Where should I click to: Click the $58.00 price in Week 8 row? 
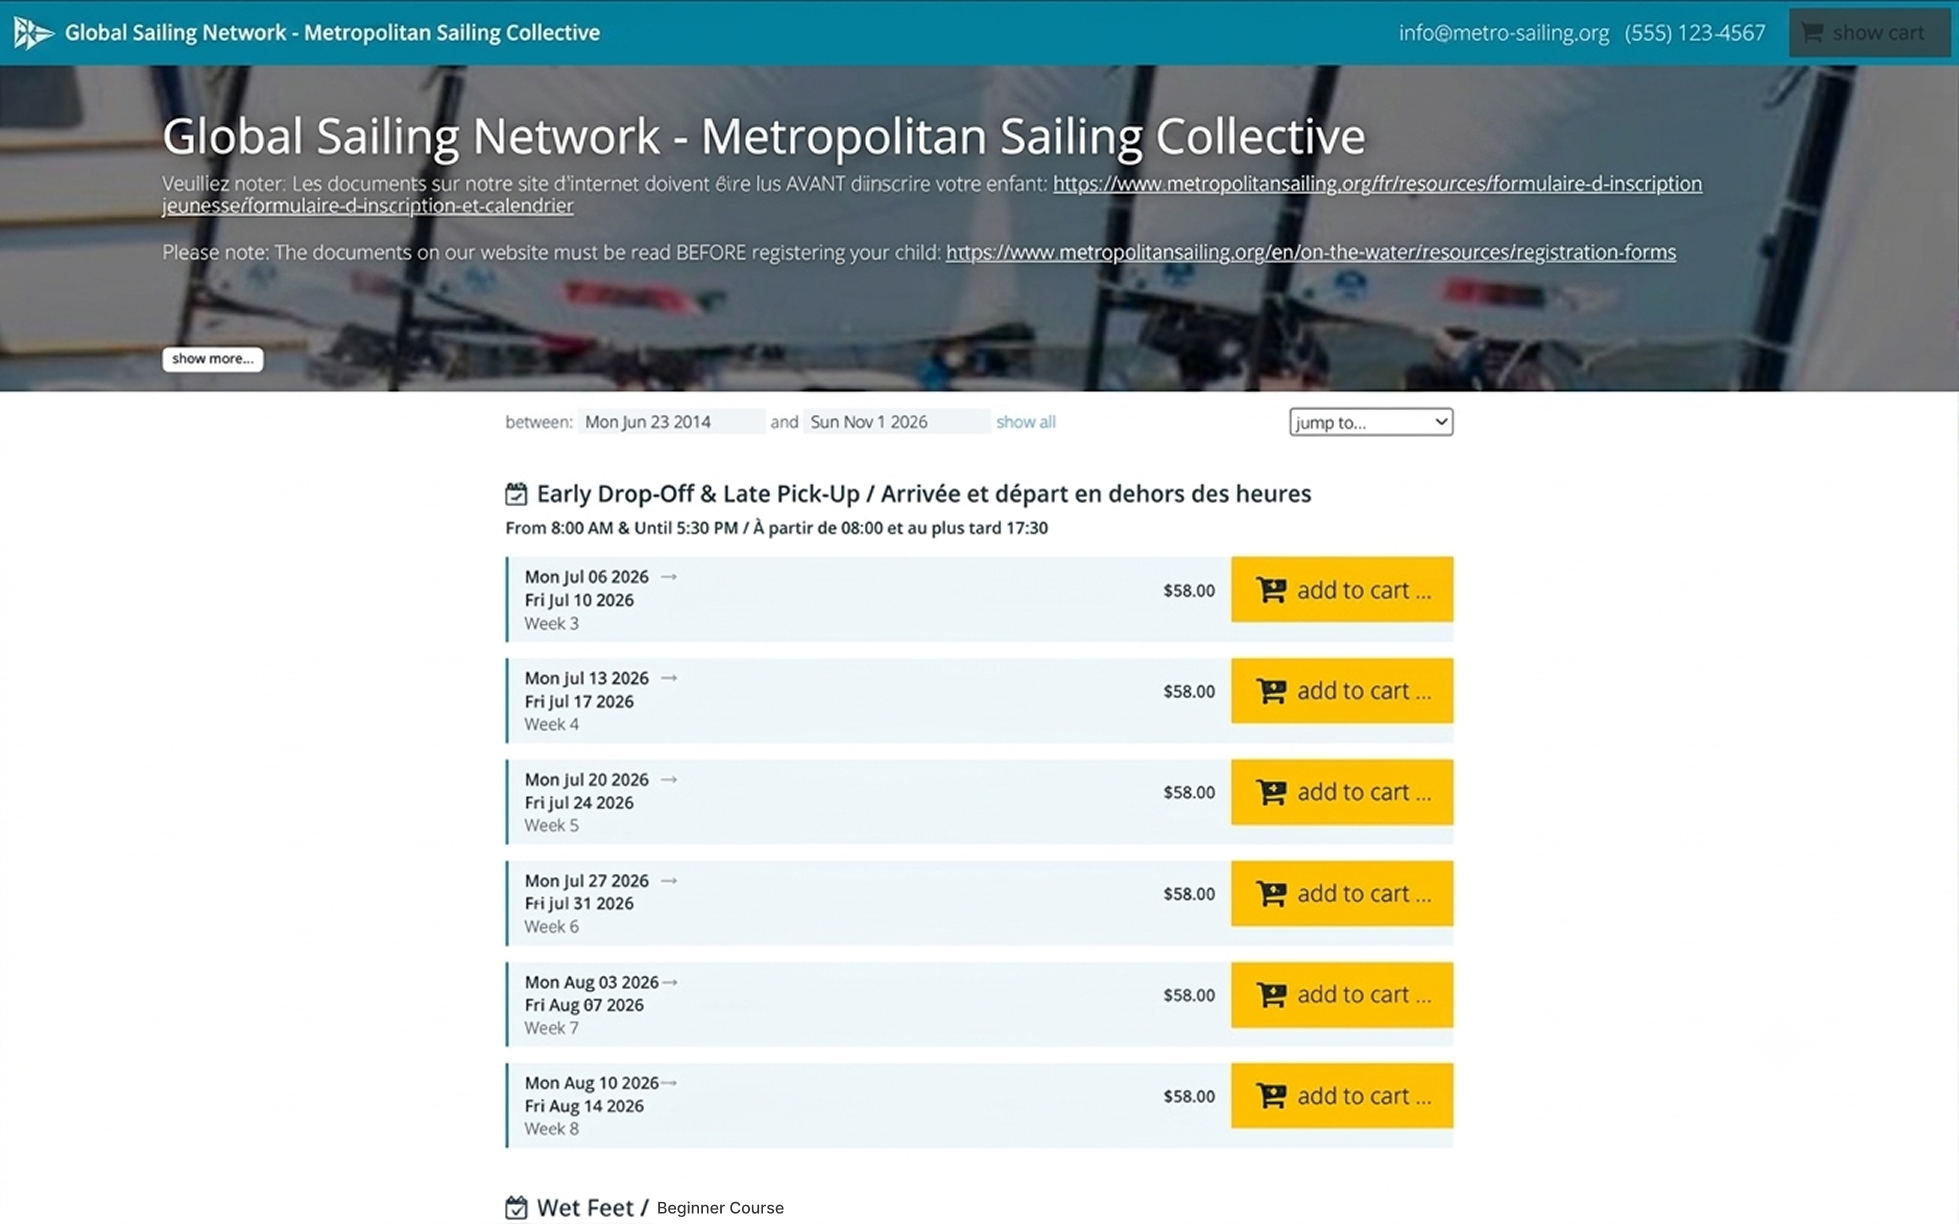1189,1096
